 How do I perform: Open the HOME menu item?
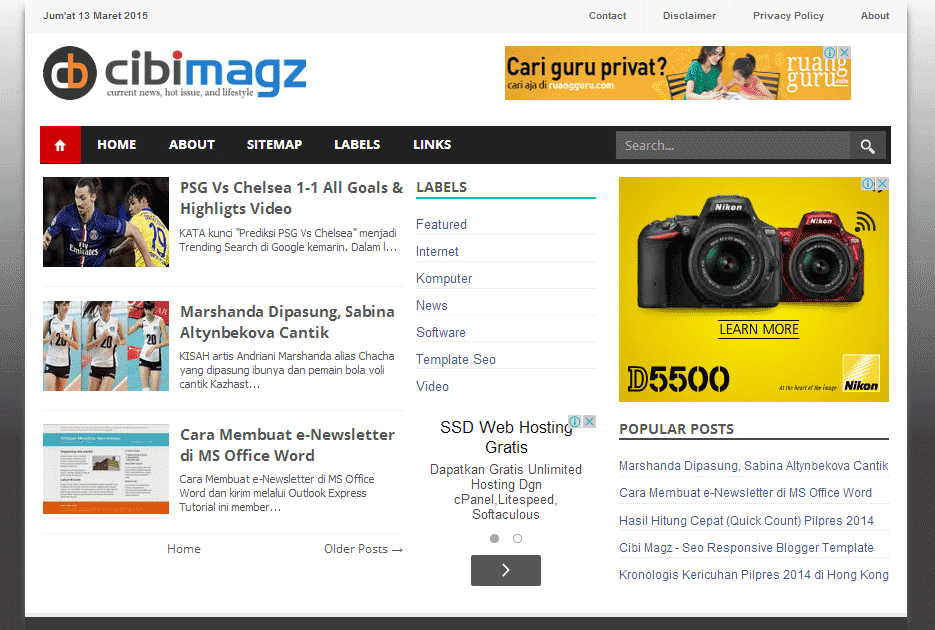tap(116, 145)
